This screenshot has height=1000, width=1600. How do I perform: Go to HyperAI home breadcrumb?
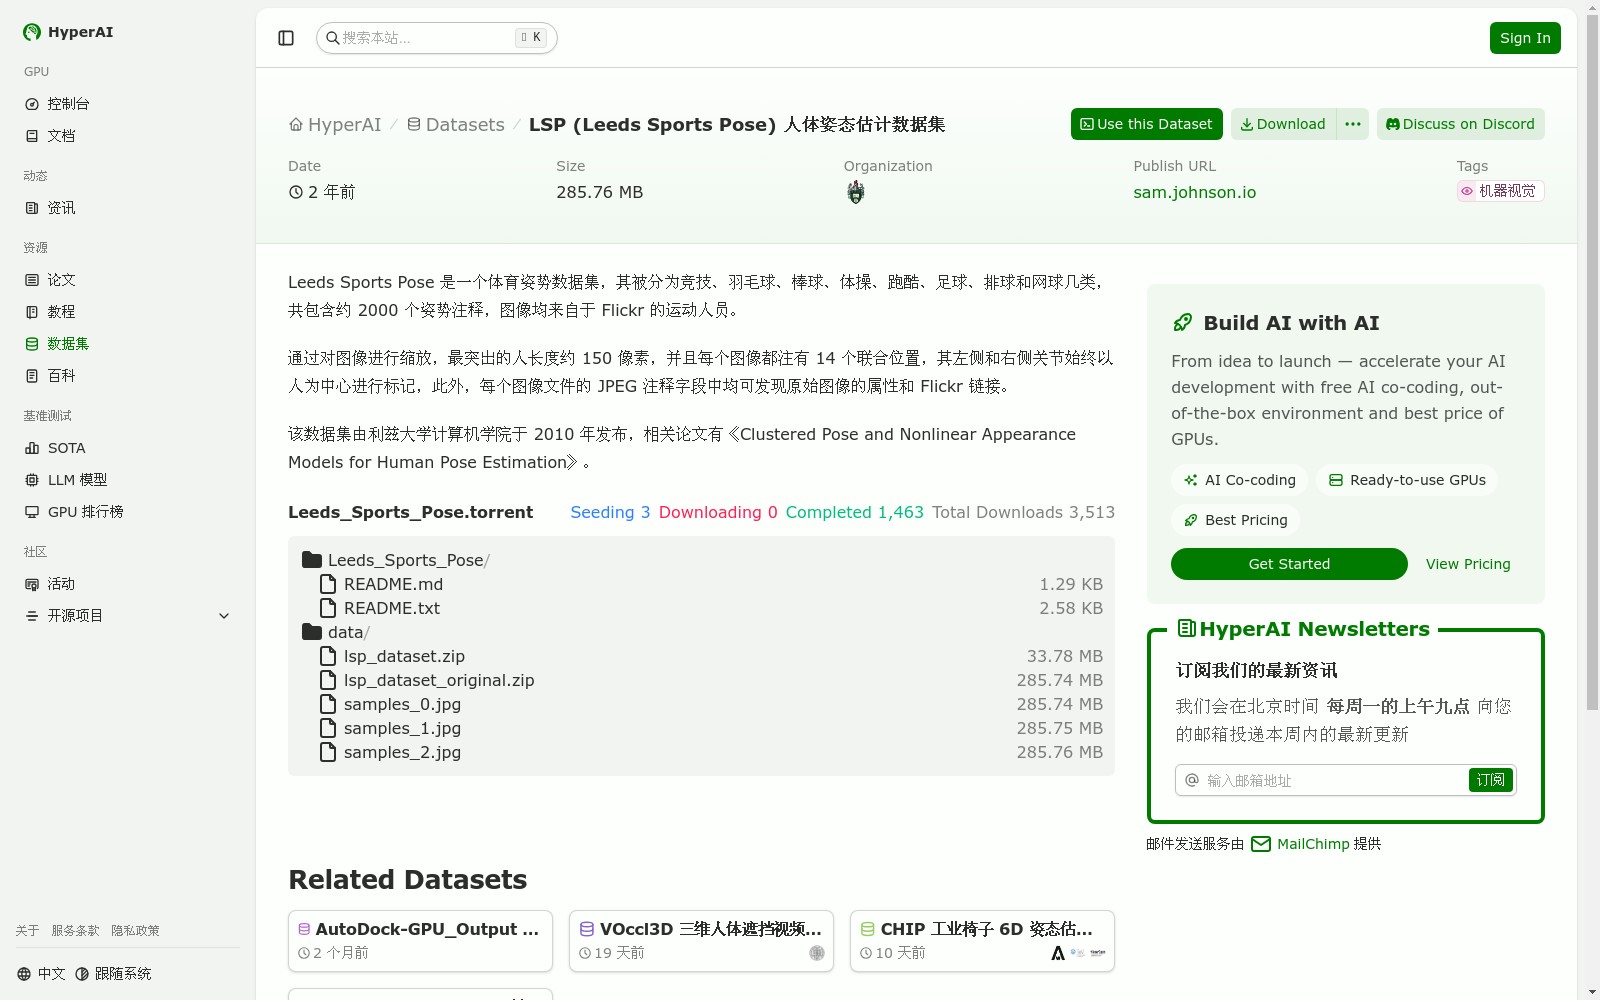coord(335,125)
